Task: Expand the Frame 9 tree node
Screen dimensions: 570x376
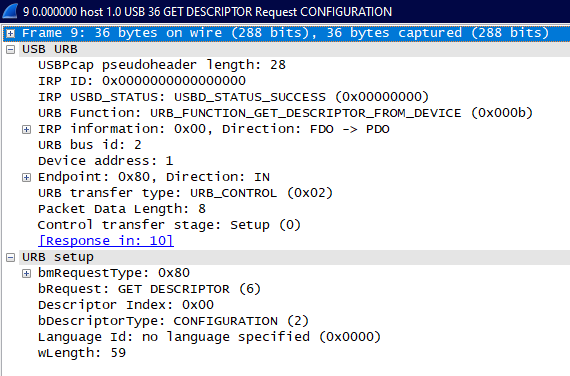Action: (11, 34)
